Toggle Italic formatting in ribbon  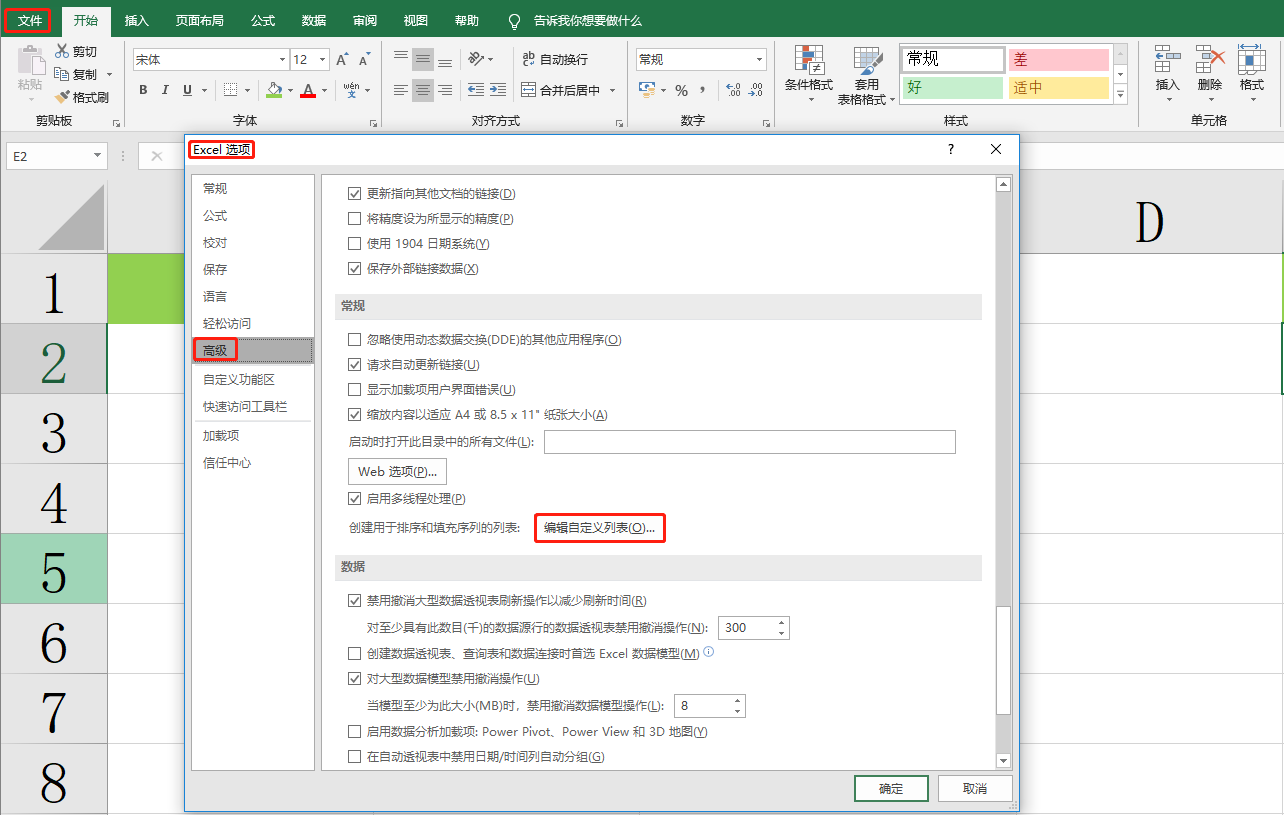pyautogui.click(x=166, y=91)
